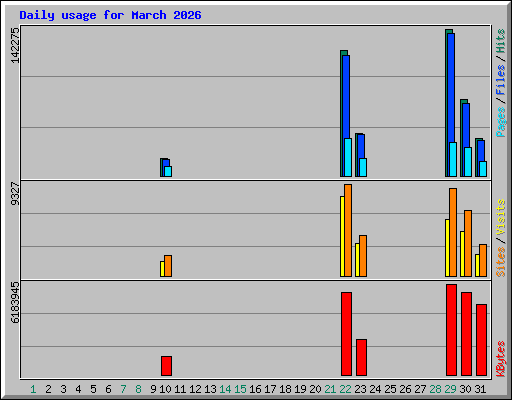Click the Hits legend label
The height and width of the screenshot is (400, 512).
(501, 41)
